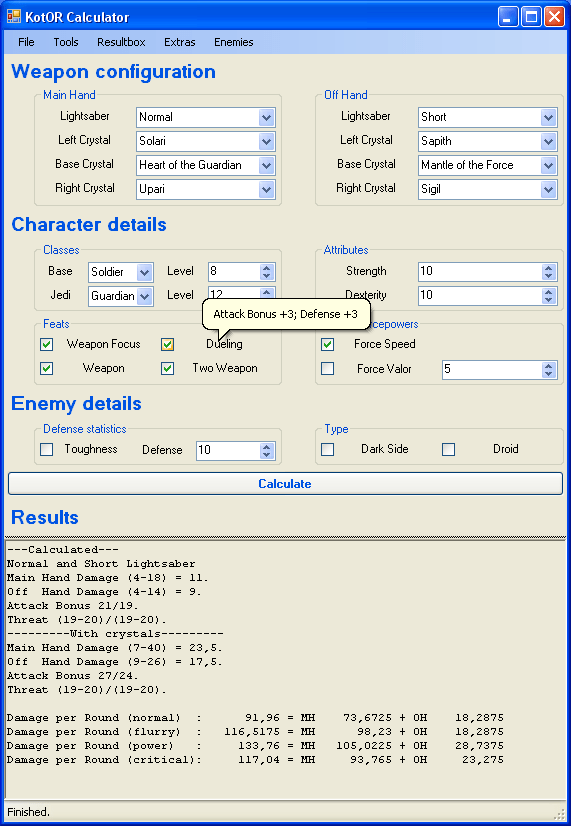
Task: Click the Jedi Level input field
Action: click(x=234, y=293)
